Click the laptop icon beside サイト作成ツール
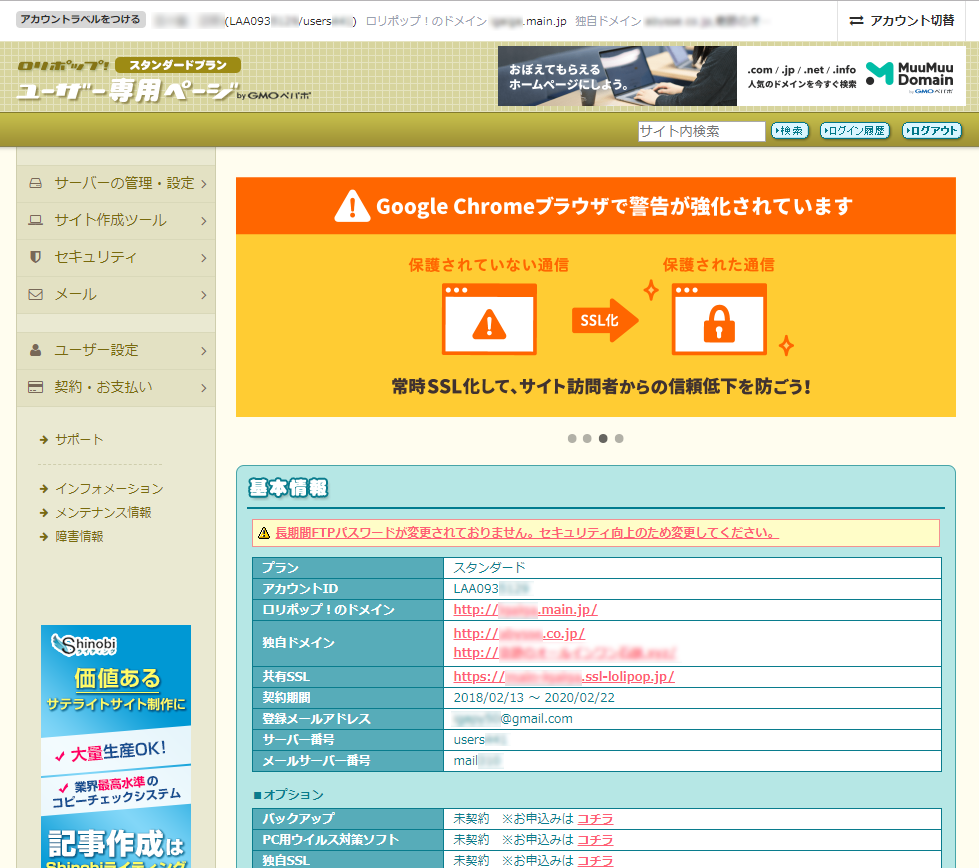The image size is (979, 868). tap(36, 220)
